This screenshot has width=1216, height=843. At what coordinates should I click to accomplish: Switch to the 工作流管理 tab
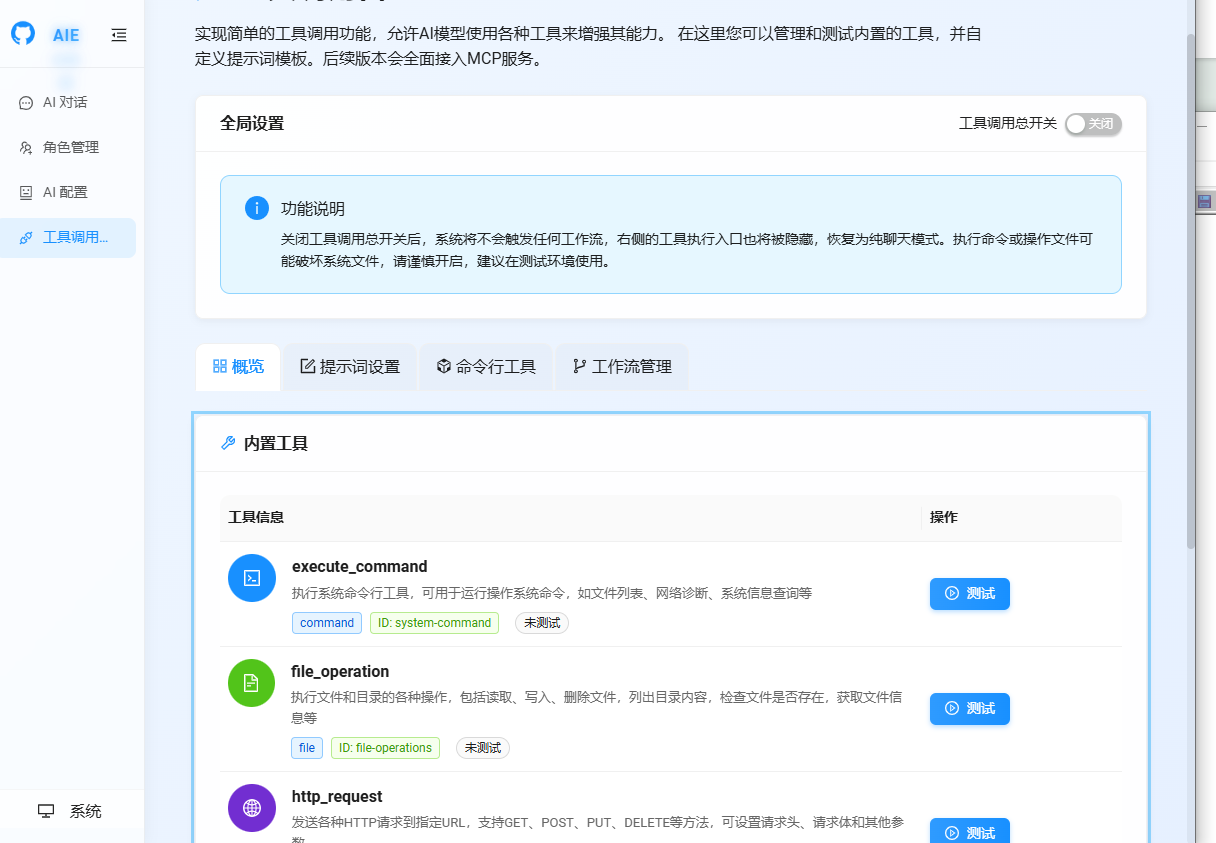(x=622, y=367)
